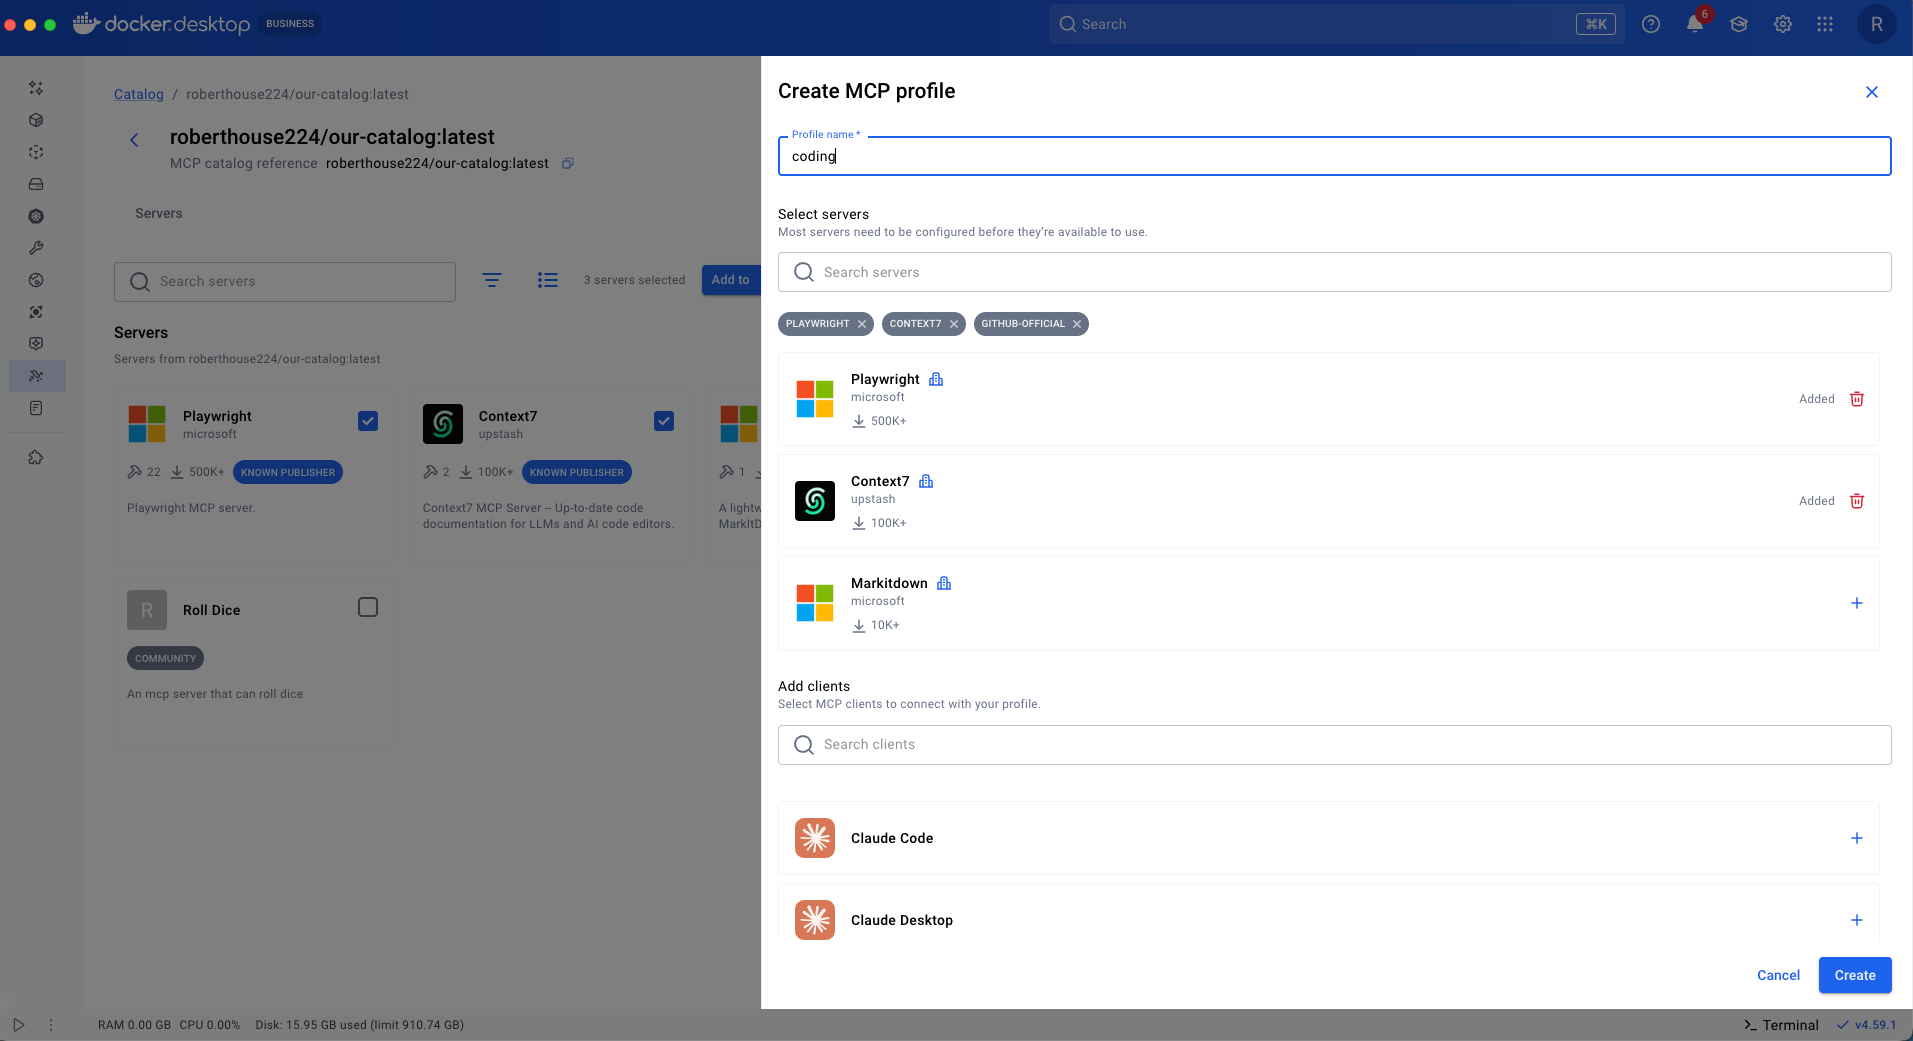This screenshot has width=1913, height=1041.
Task: Switch to list view icon
Action: (547, 280)
